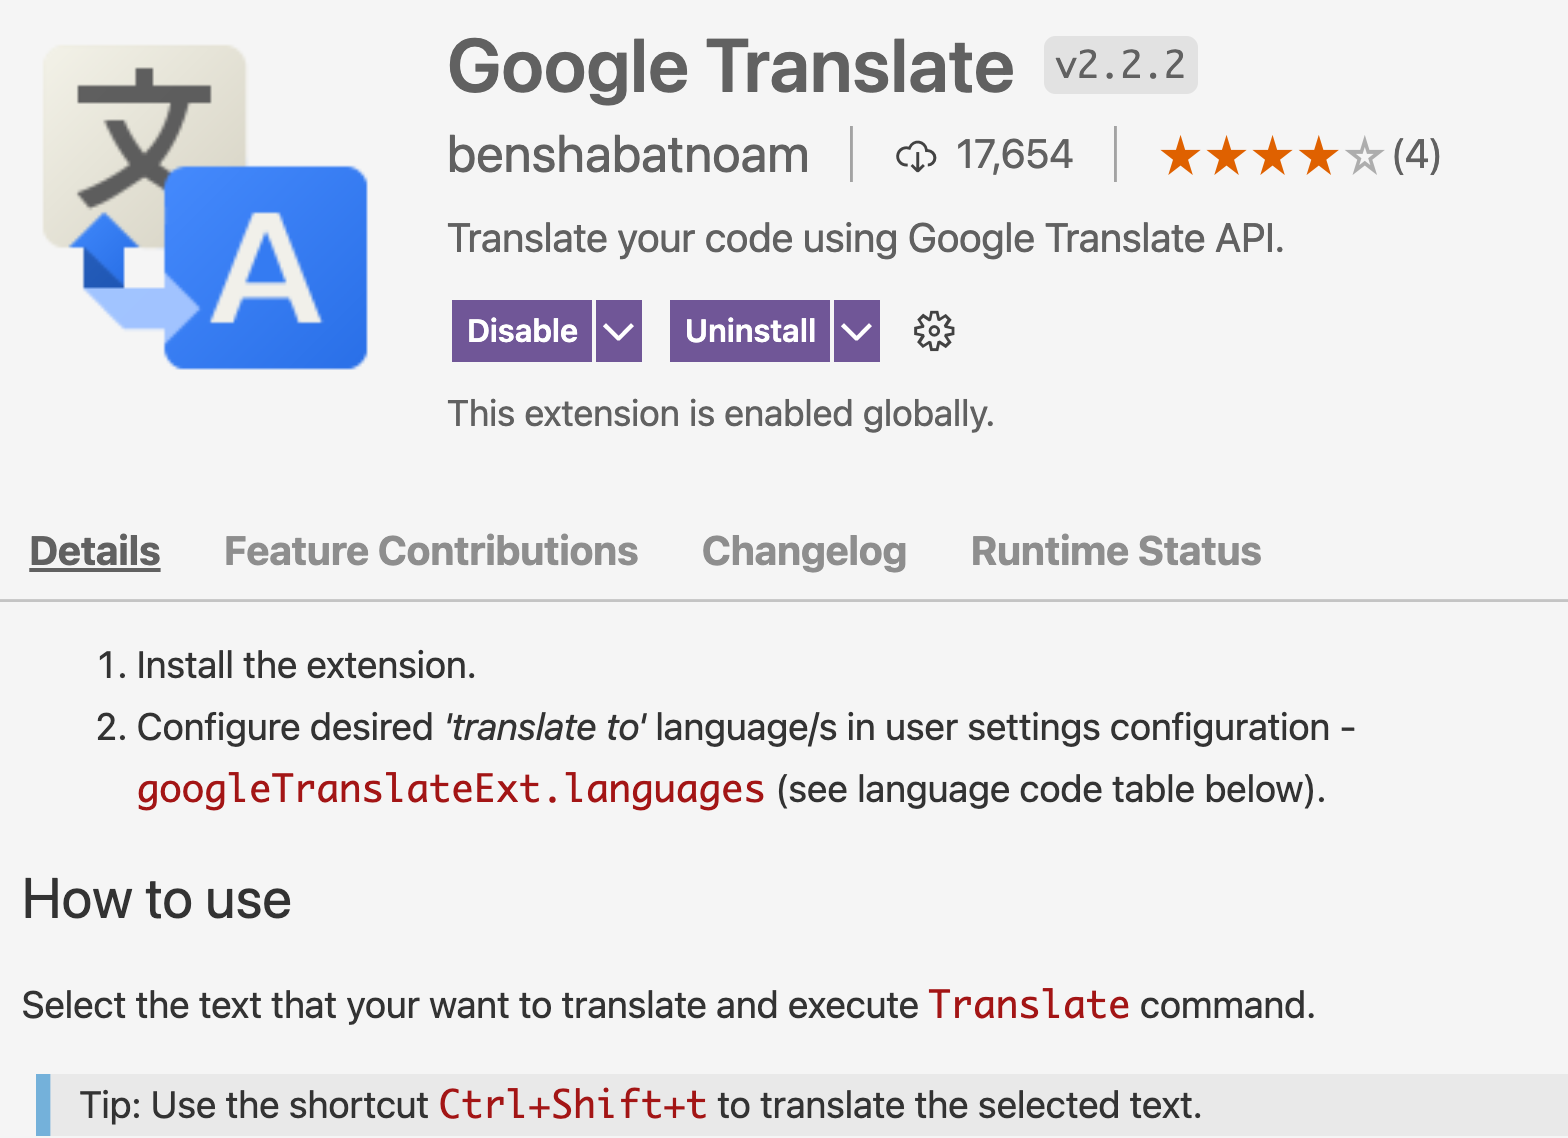Click the Ctrl+Shift+t shortcut text
Image resolution: width=1568 pixels, height=1138 pixels.
pos(573,1105)
